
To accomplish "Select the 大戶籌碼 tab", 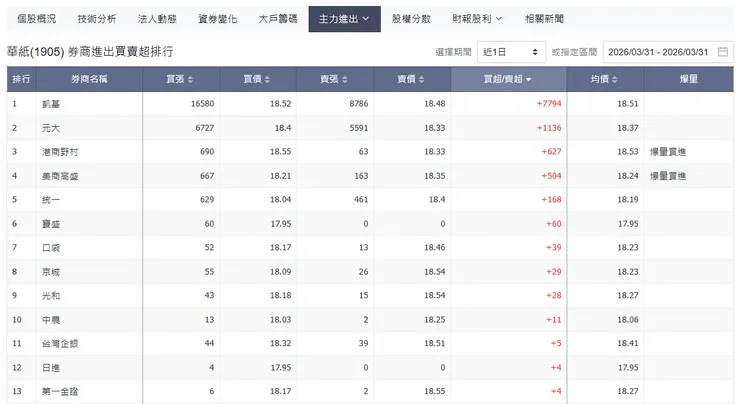I will click(x=278, y=19).
